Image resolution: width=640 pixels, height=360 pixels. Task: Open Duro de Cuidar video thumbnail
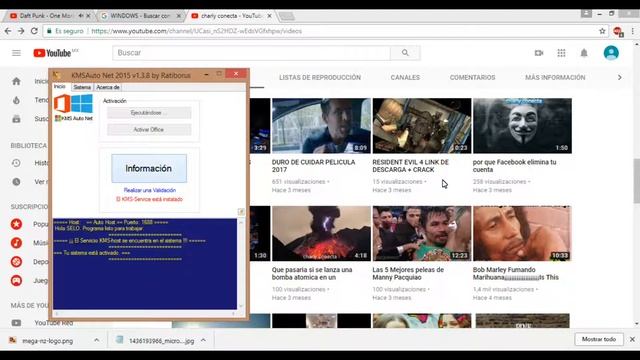[x=321, y=126]
